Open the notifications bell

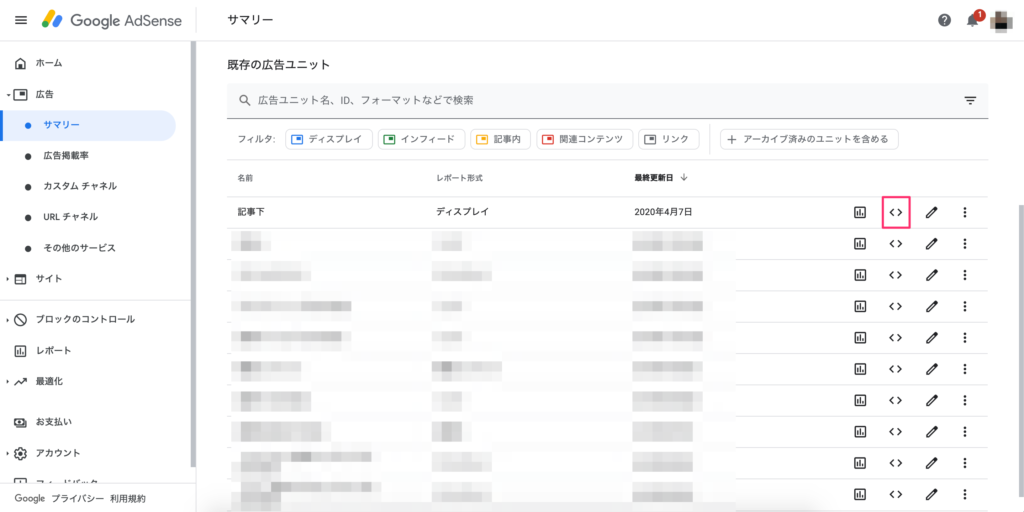tap(972, 21)
